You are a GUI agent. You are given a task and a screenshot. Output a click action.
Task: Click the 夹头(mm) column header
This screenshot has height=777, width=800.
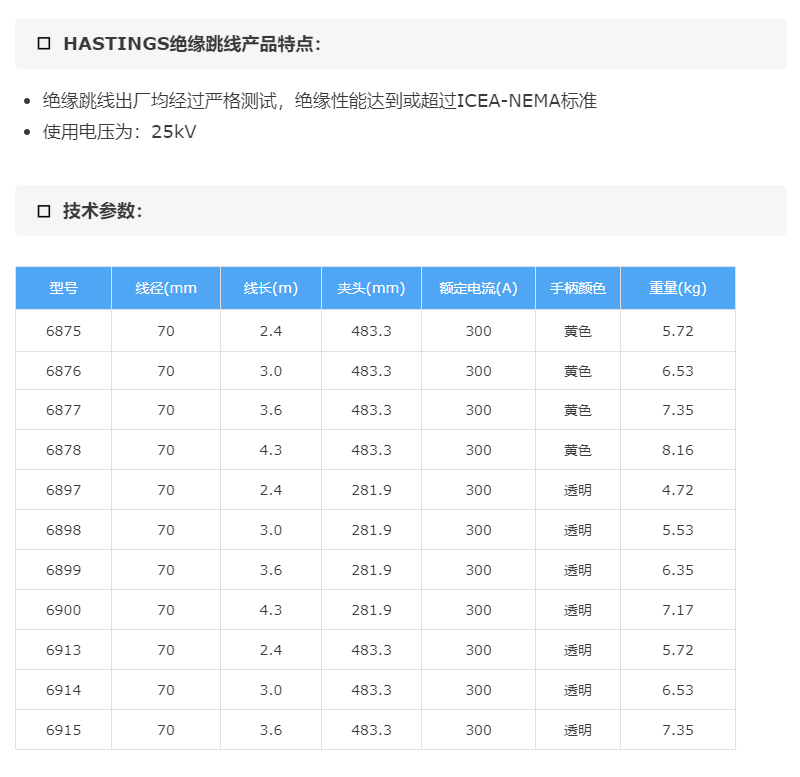pos(371,288)
